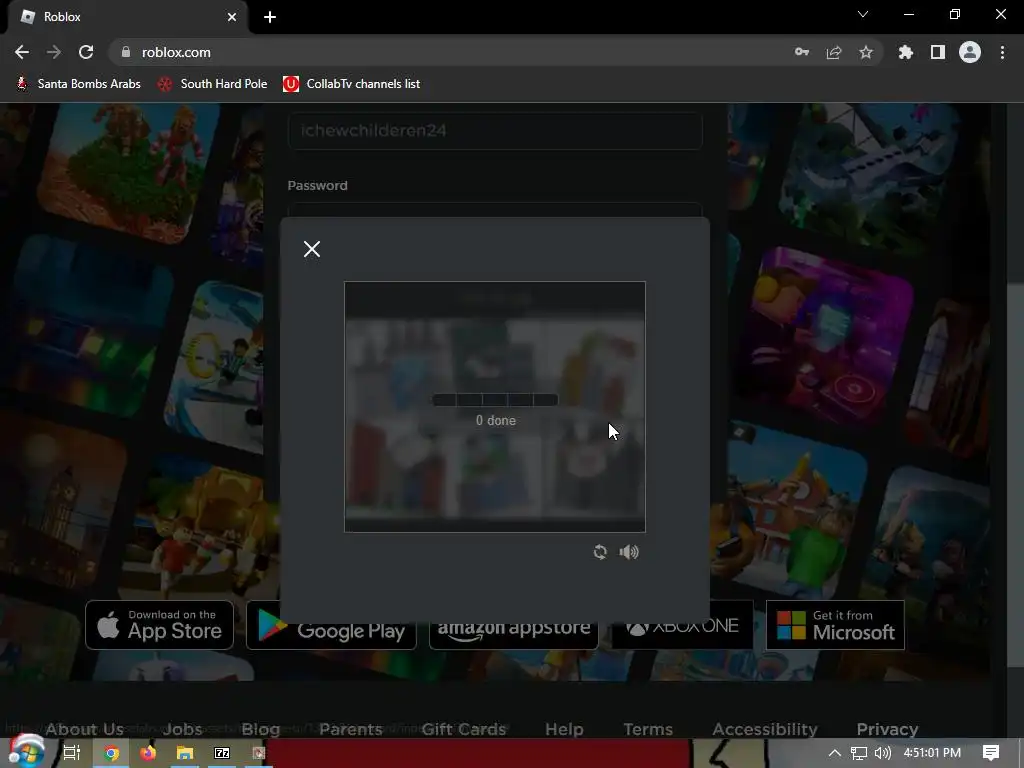
Task: Open Task View on the taskbar
Action: pyautogui.click(x=72, y=753)
